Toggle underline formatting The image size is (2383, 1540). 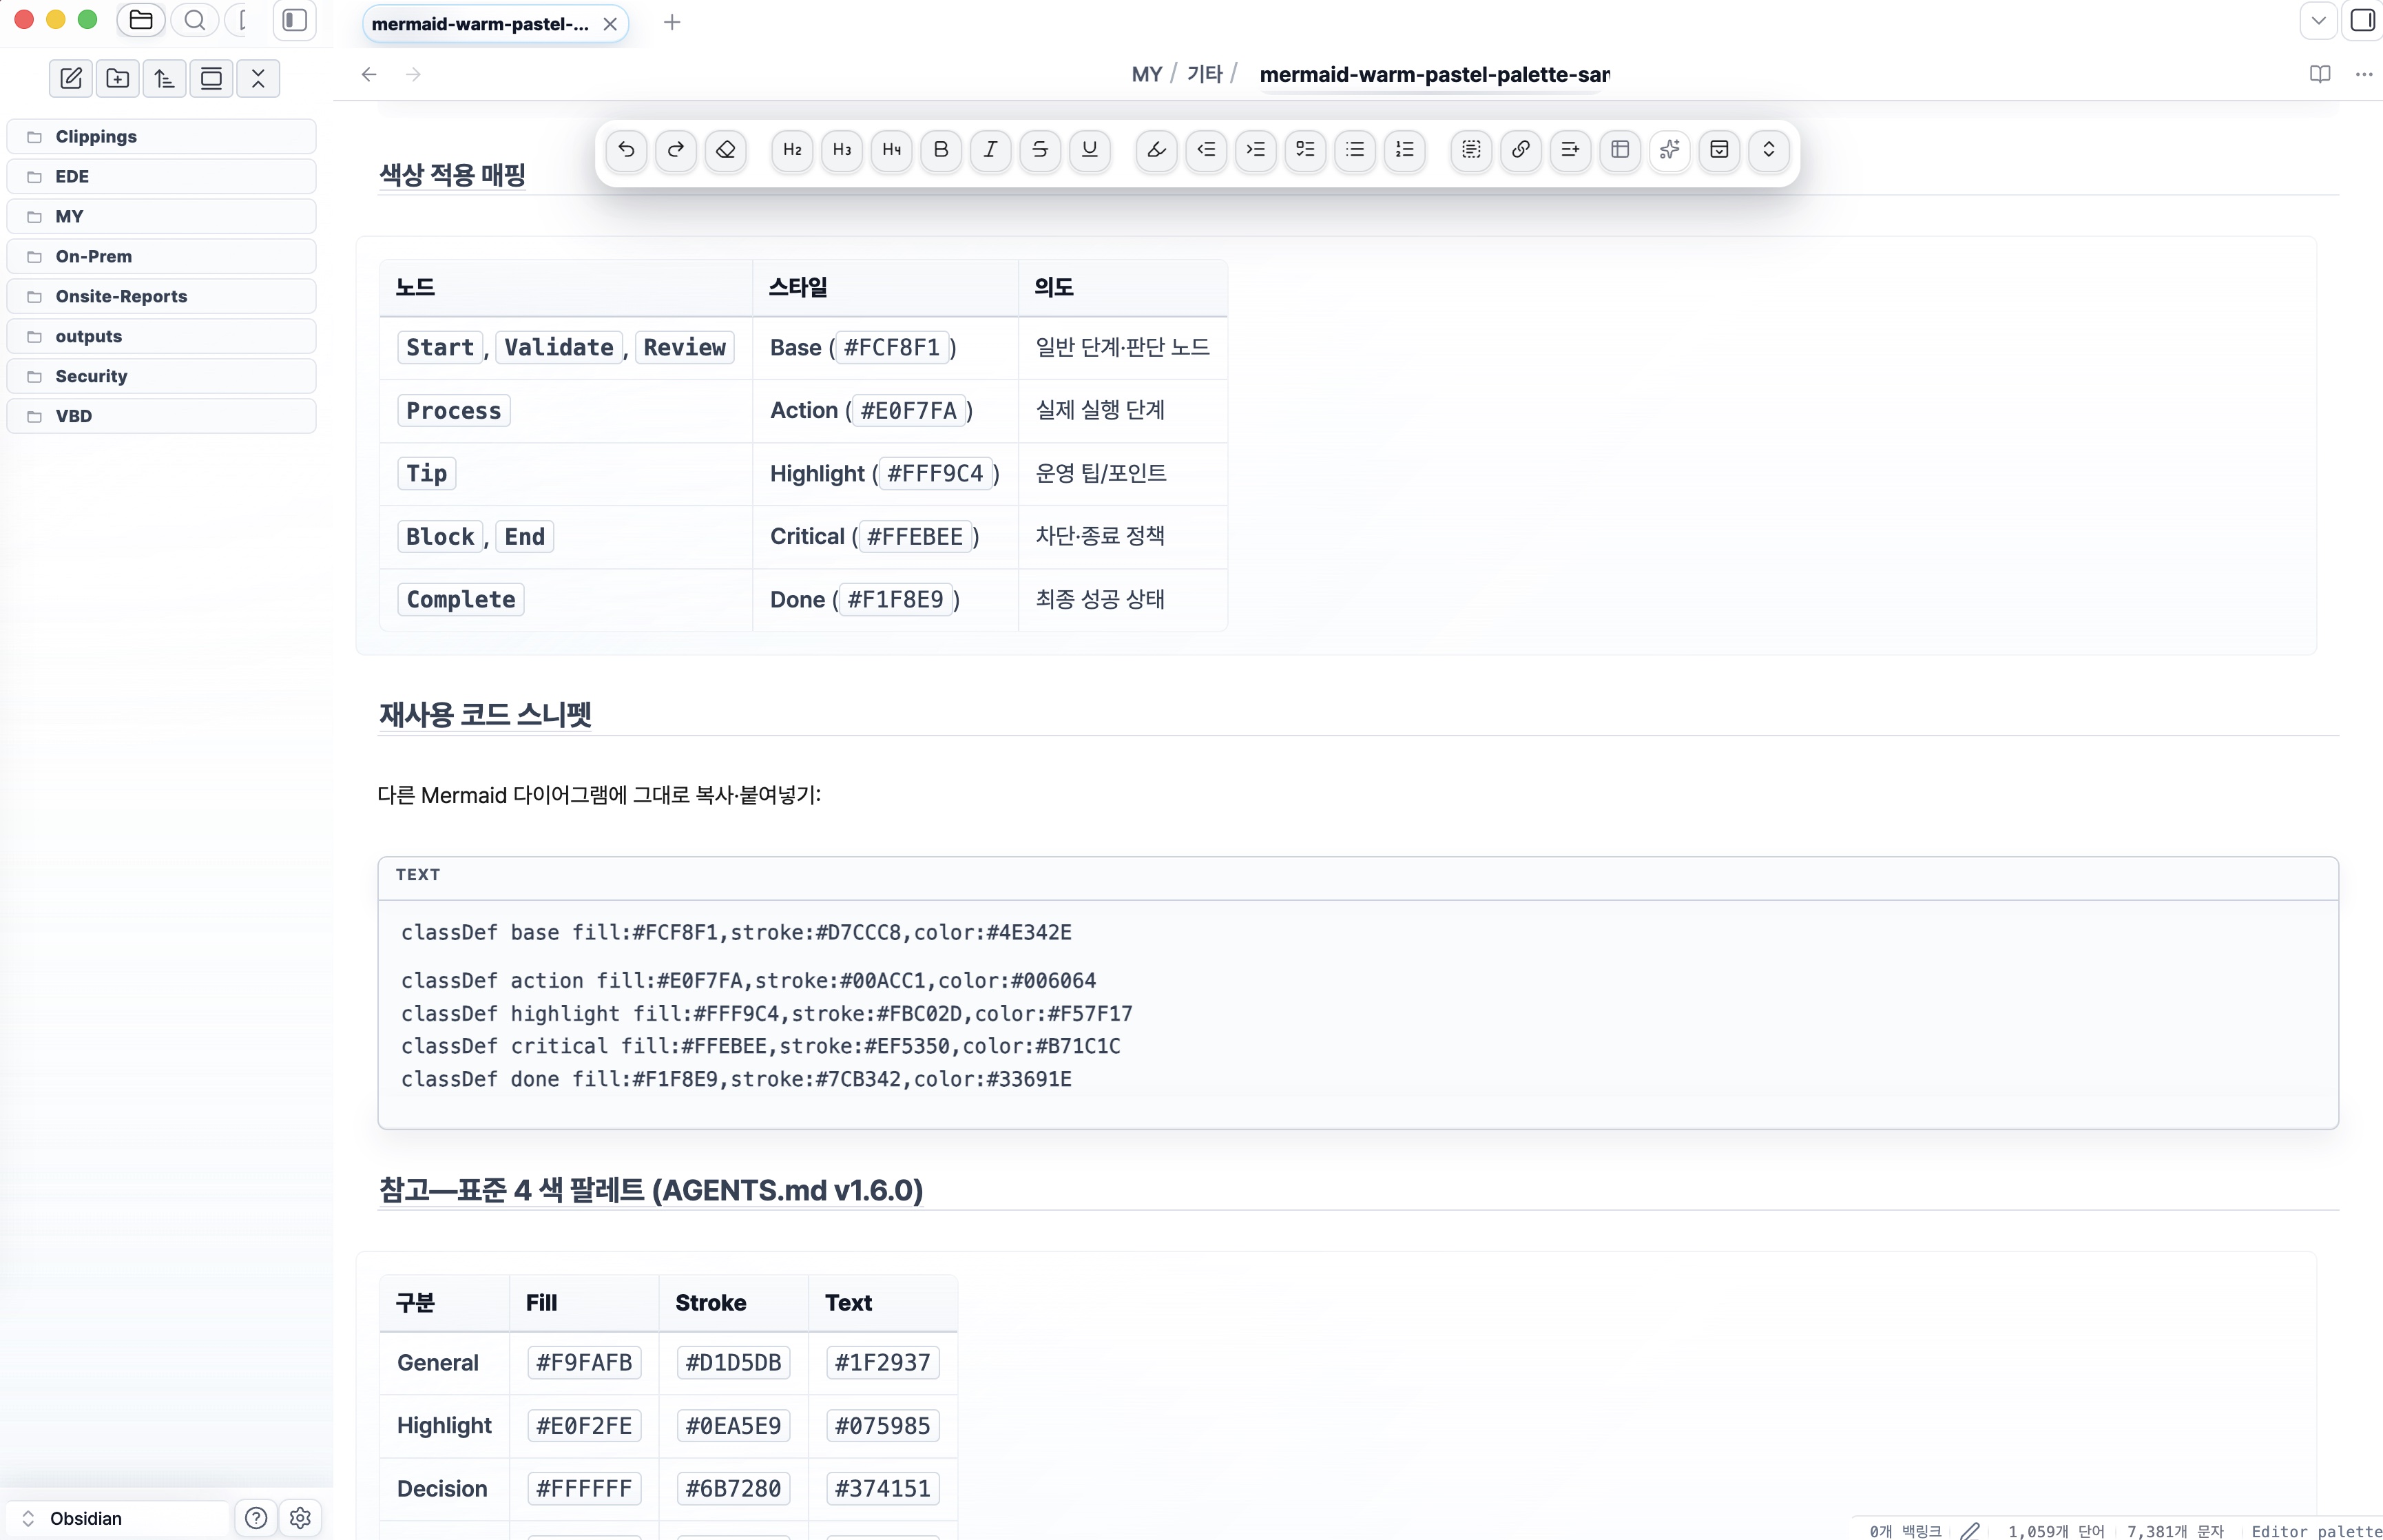1090,150
